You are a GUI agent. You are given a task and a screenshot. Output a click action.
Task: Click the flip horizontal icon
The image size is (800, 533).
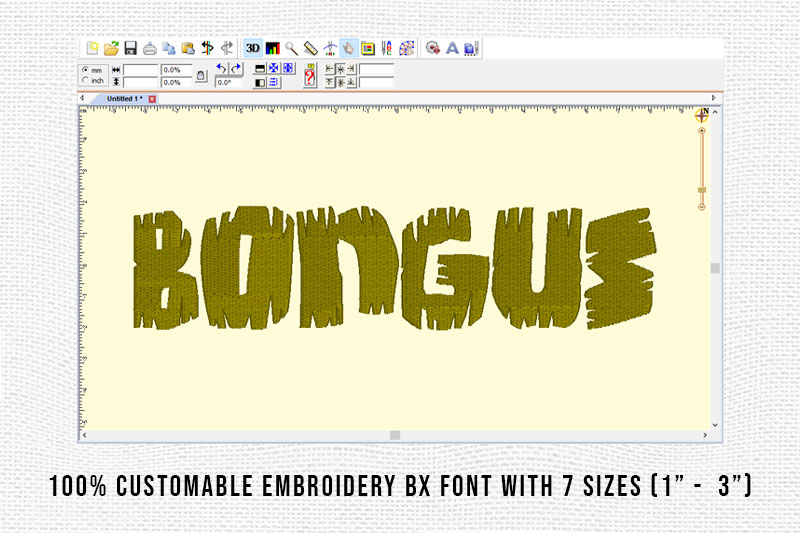(x=260, y=82)
